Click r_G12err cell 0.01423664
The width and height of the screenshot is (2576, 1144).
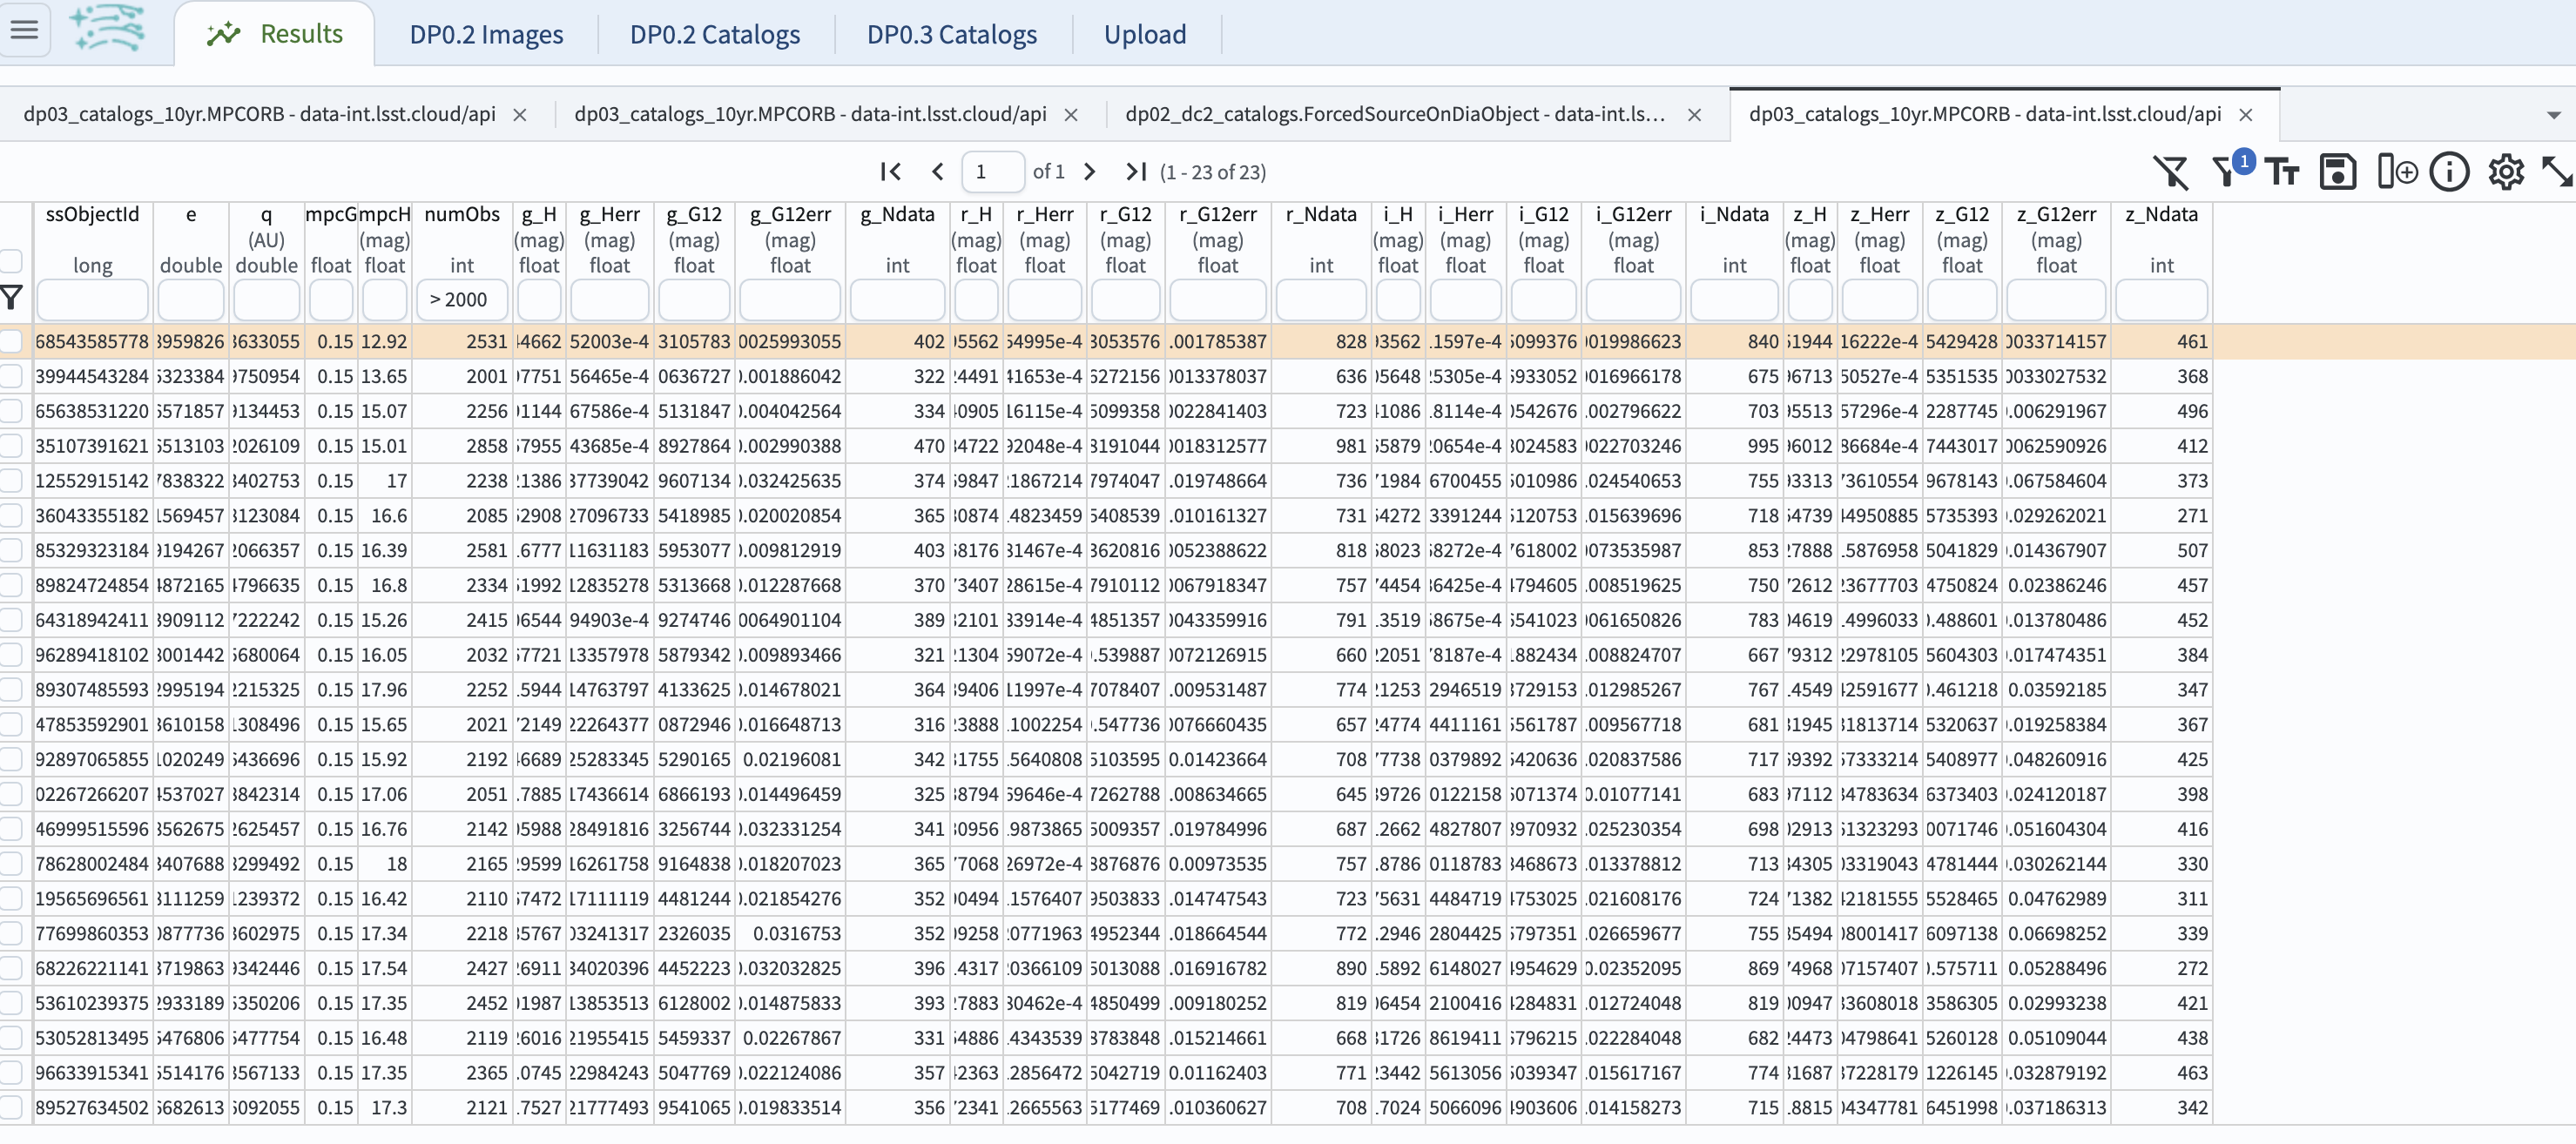pos(1218,760)
